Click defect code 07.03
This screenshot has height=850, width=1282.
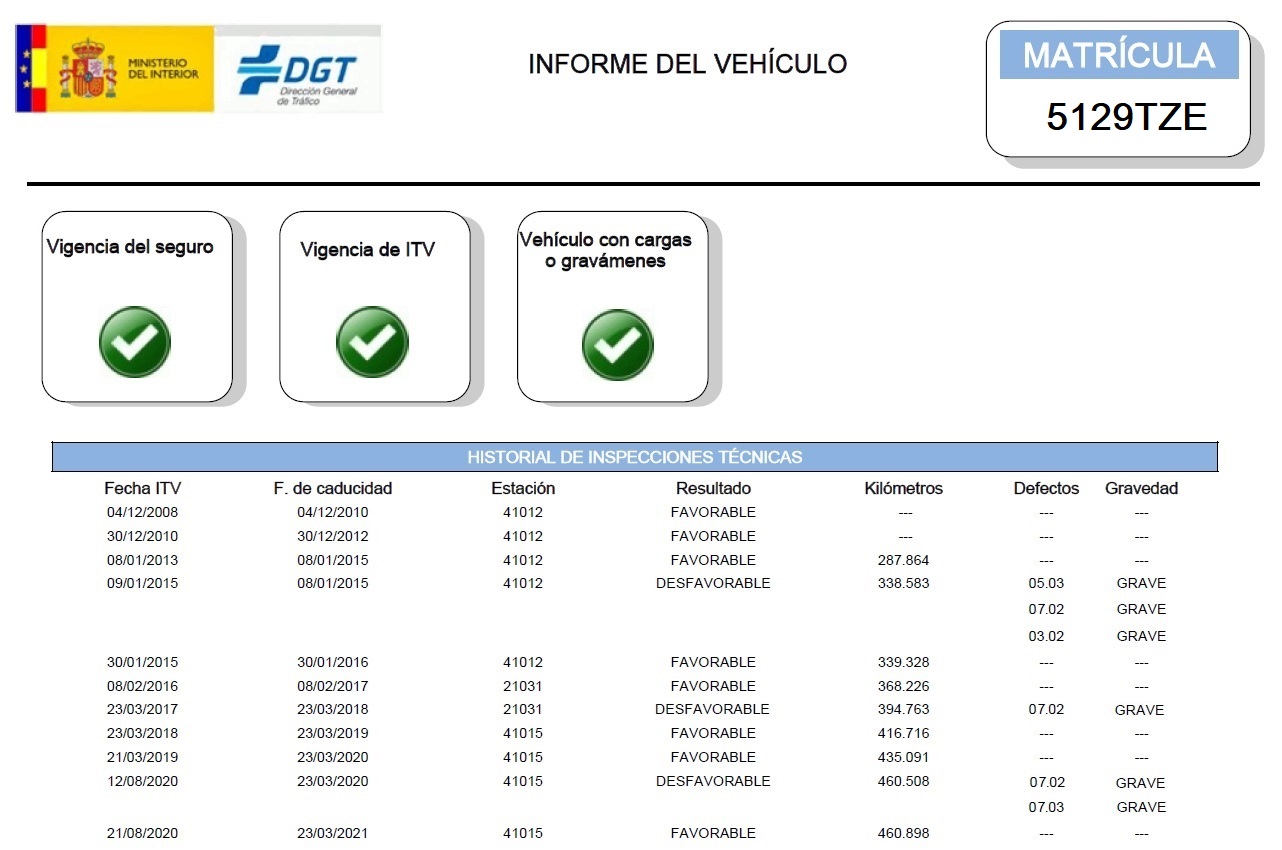coord(1046,807)
